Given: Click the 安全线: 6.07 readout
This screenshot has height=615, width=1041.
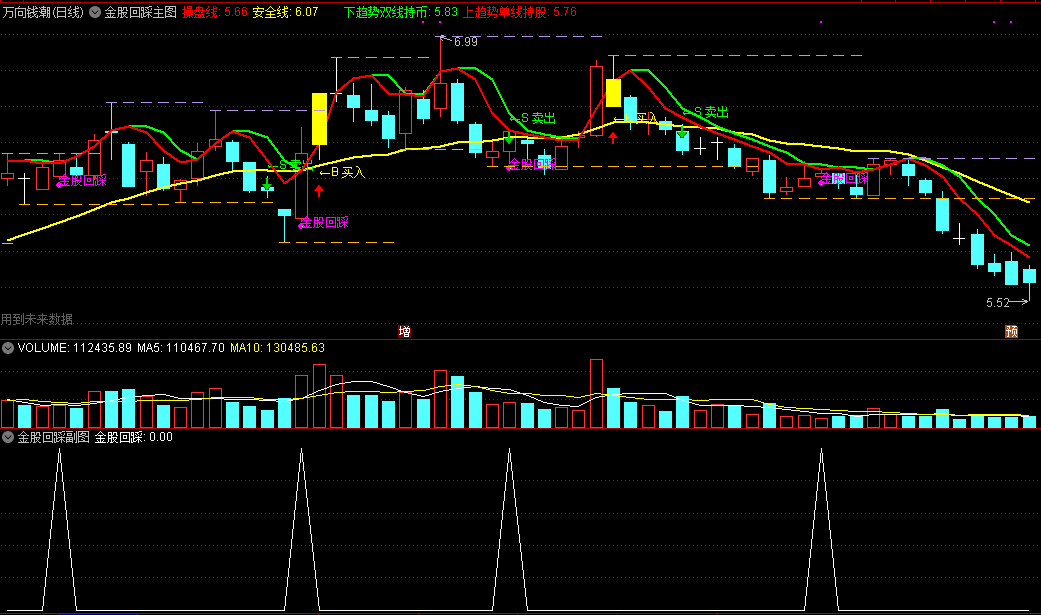Looking at the screenshot, I should point(285,12).
